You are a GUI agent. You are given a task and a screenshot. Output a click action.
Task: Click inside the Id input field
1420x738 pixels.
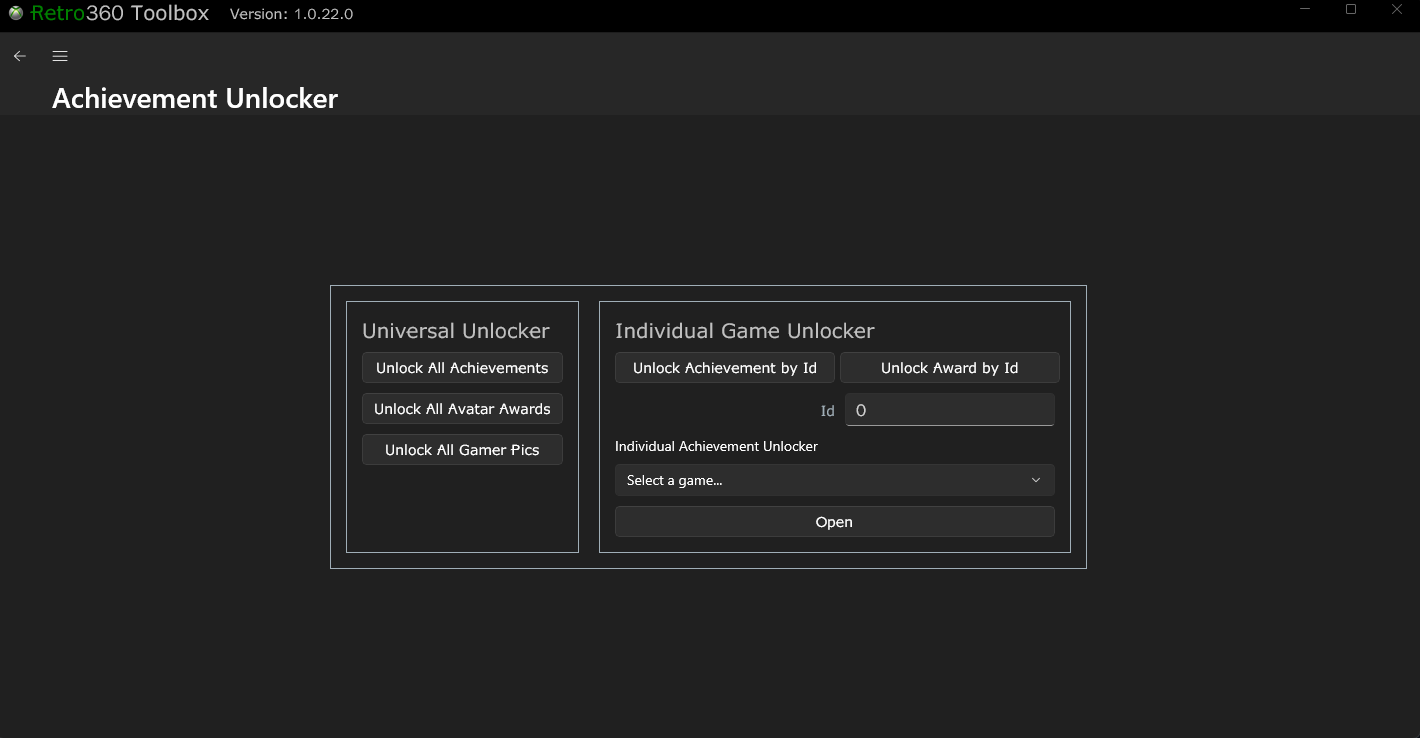(949, 410)
